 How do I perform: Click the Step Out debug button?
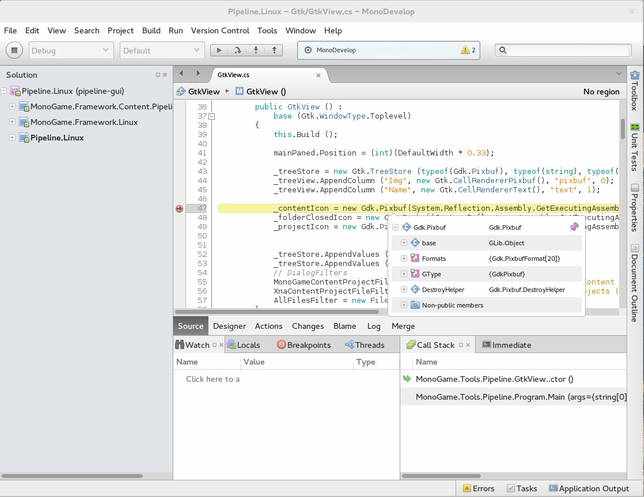(274, 51)
